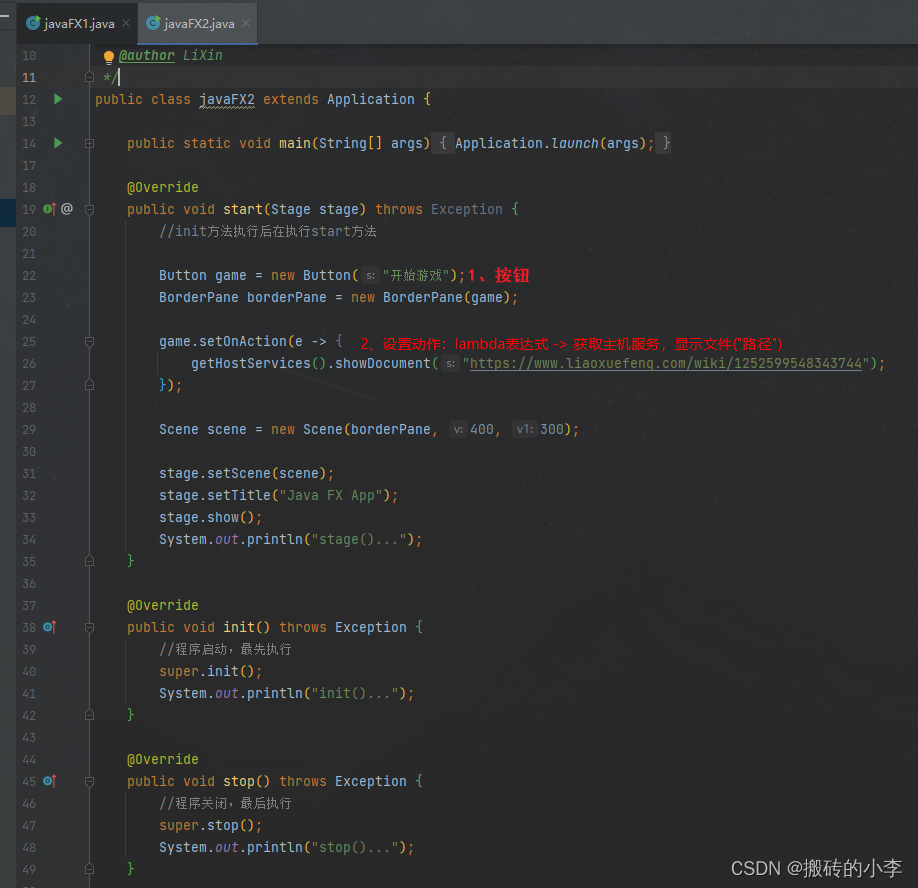Image resolution: width=918 pixels, height=888 pixels.
Task: Click the @Override annotation above start
Action: 163,187
